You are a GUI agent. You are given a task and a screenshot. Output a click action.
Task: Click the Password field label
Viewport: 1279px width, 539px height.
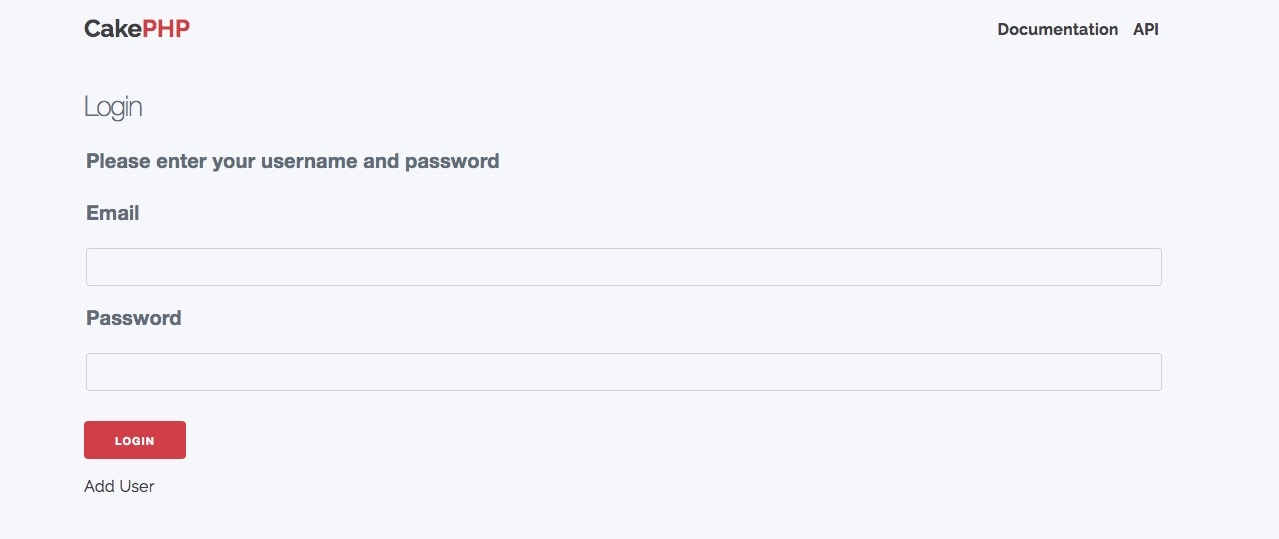(x=134, y=318)
